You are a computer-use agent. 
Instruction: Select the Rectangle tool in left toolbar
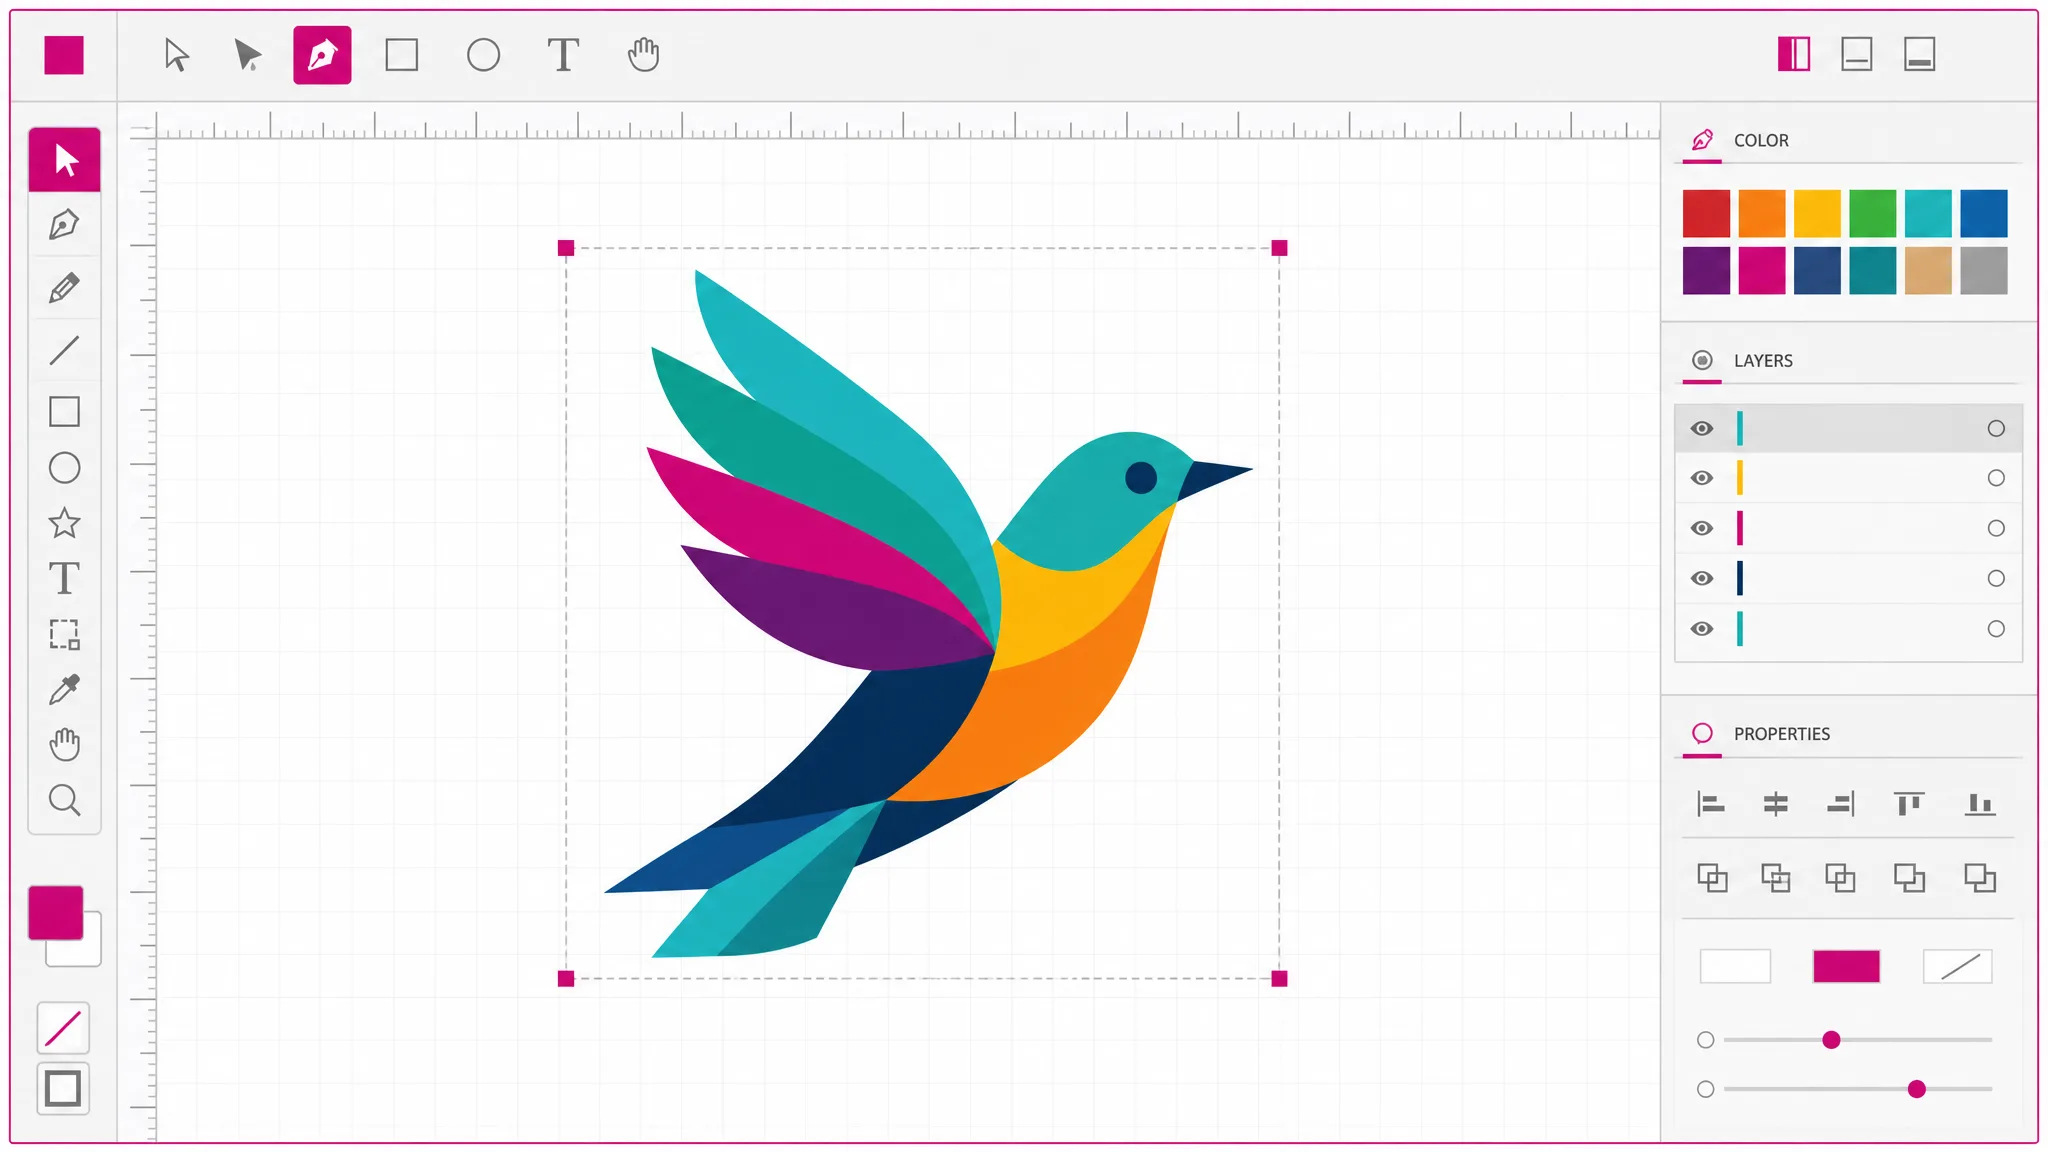pos(64,411)
